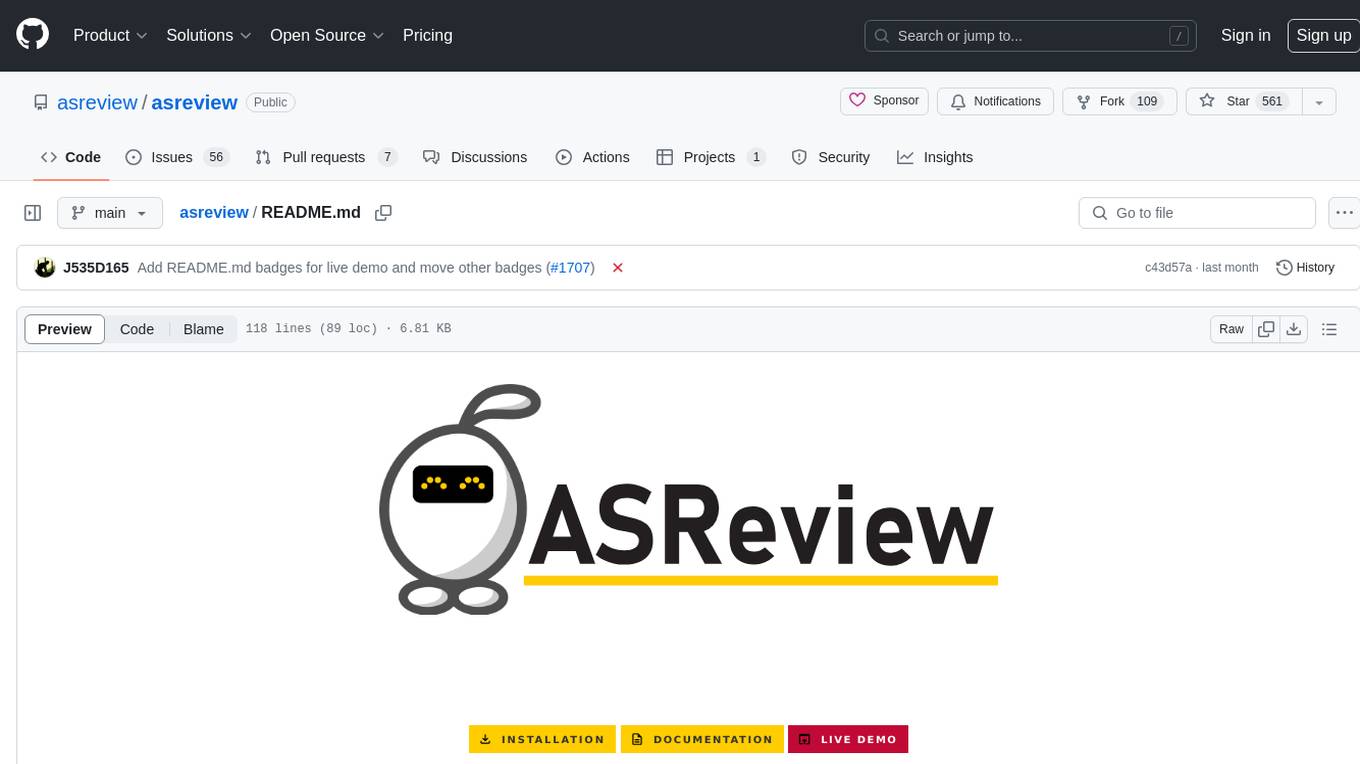Switch to the Code view
This screenshot has width=1360, height=764.
click(137, 329)
